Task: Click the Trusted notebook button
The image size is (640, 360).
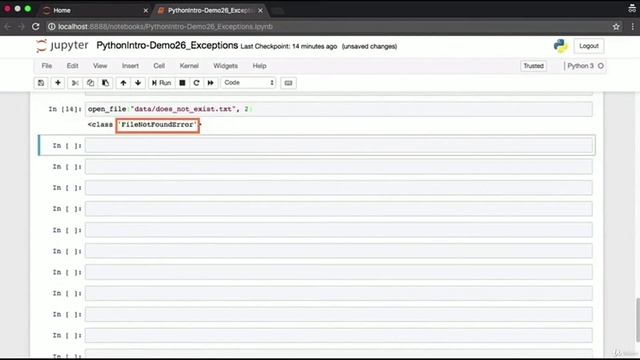Action: pyautogui.click(x=533, y=66)
